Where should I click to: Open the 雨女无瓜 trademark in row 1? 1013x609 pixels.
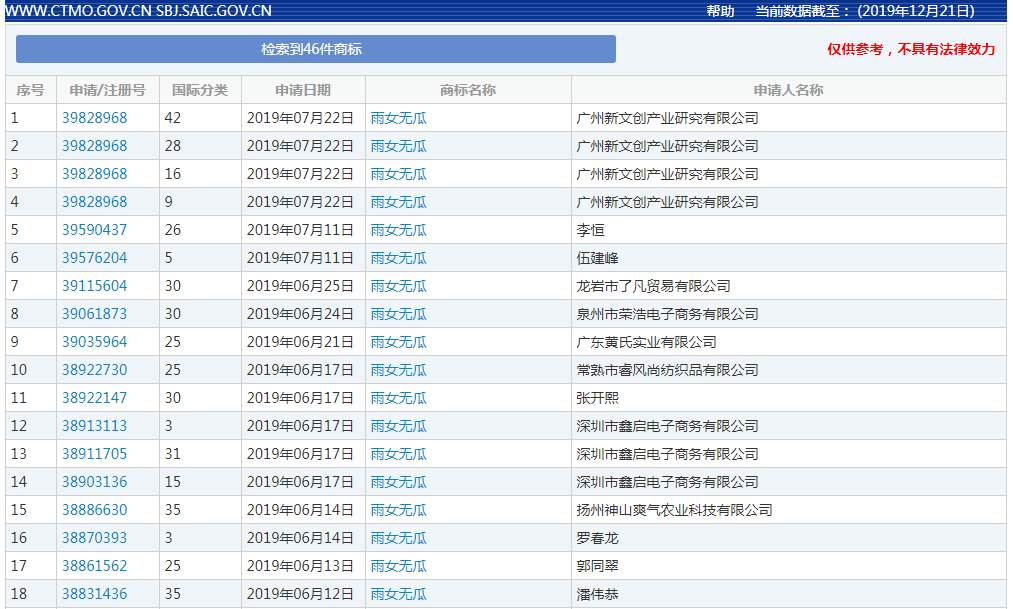[397, 117]
